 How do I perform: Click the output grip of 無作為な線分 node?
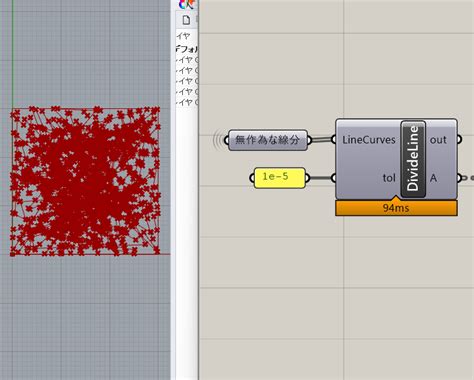309,140
